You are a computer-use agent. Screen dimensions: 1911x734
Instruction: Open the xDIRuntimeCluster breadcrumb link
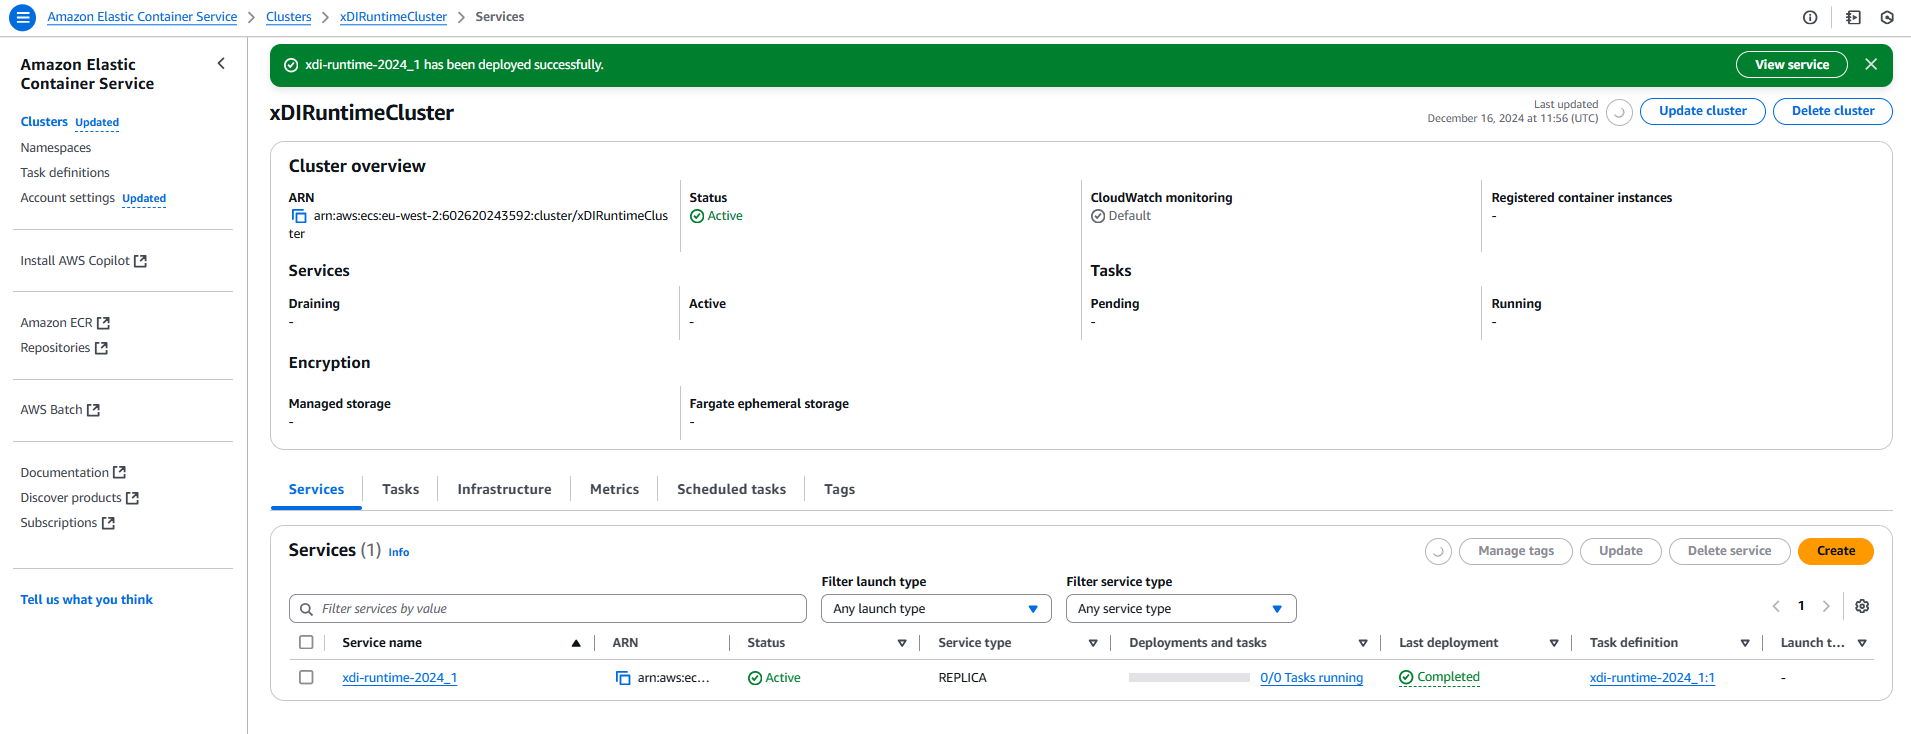[x=393, y=17]
